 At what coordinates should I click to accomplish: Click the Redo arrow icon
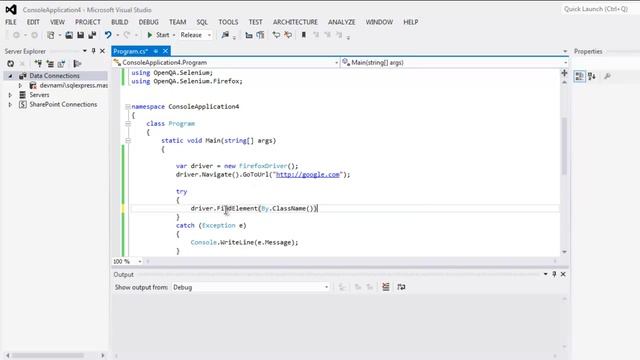pyautogui.click(x=127, y=35)
